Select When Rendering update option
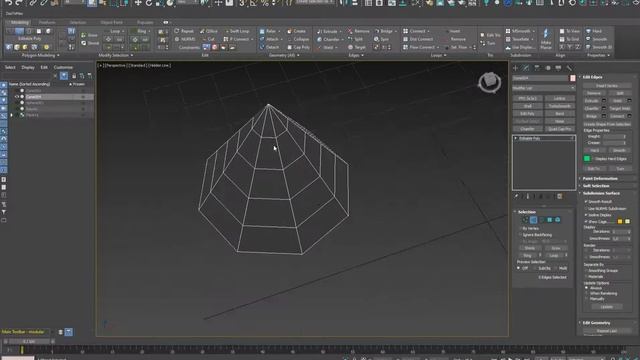Viewport: 640px width, 360px height. [586, 293]
